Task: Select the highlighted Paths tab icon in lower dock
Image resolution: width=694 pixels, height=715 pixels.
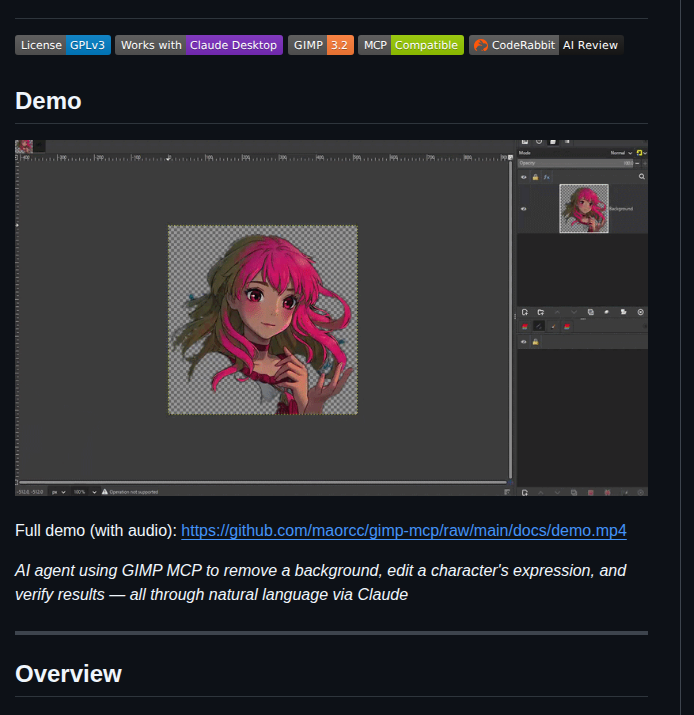Action: (539, 326)
